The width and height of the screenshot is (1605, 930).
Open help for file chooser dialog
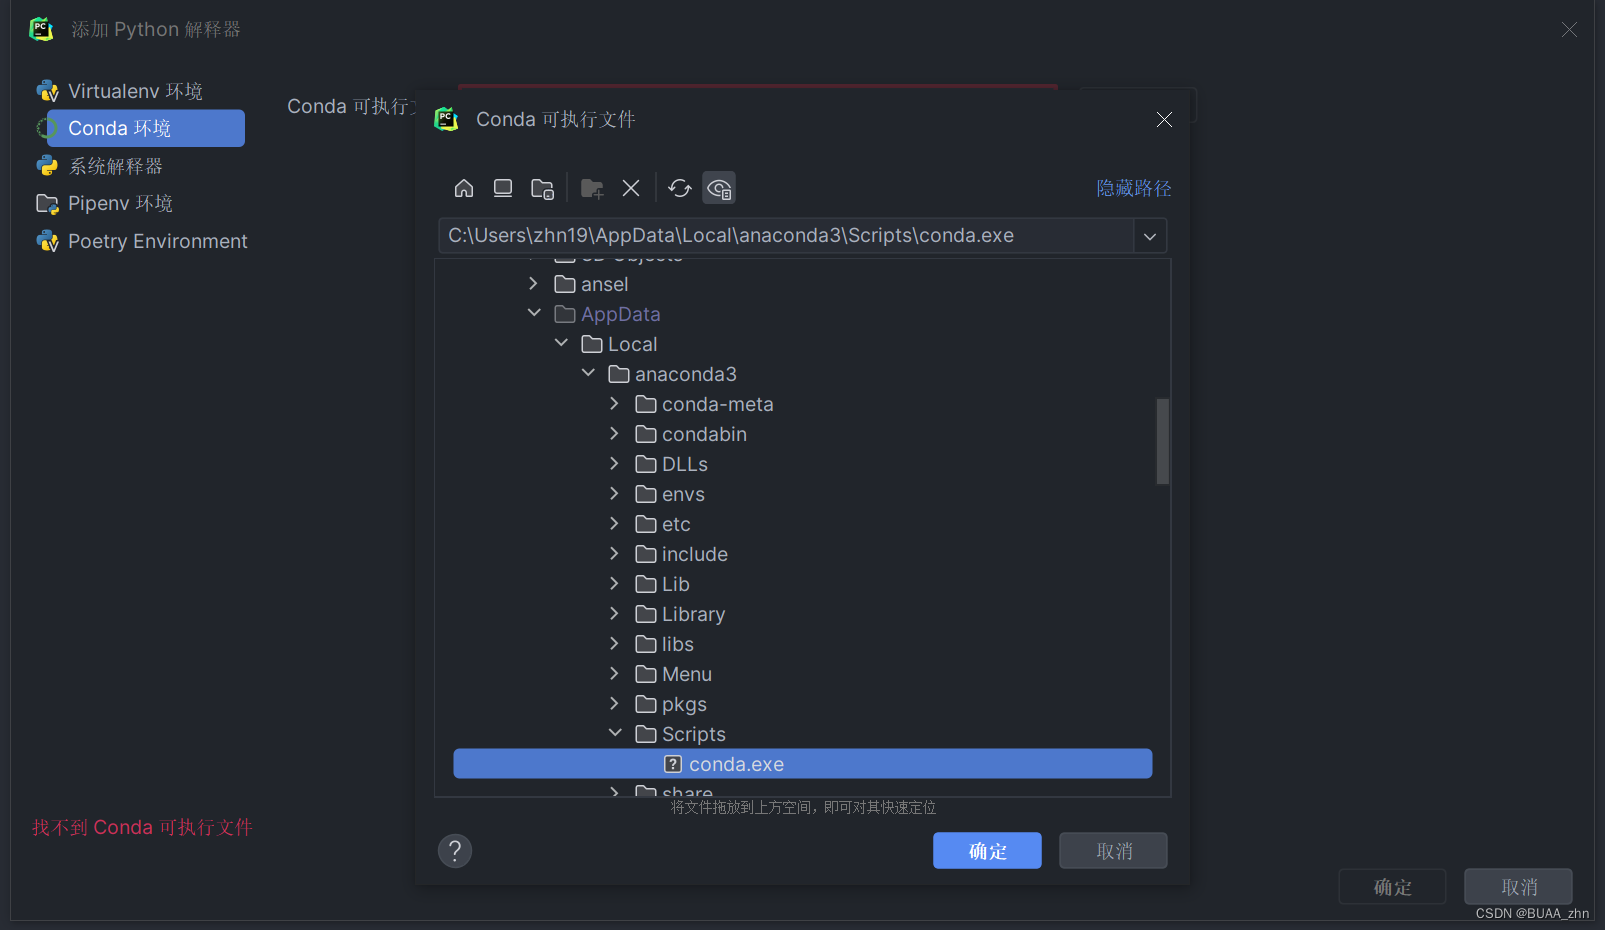click(x=455, y=851)
